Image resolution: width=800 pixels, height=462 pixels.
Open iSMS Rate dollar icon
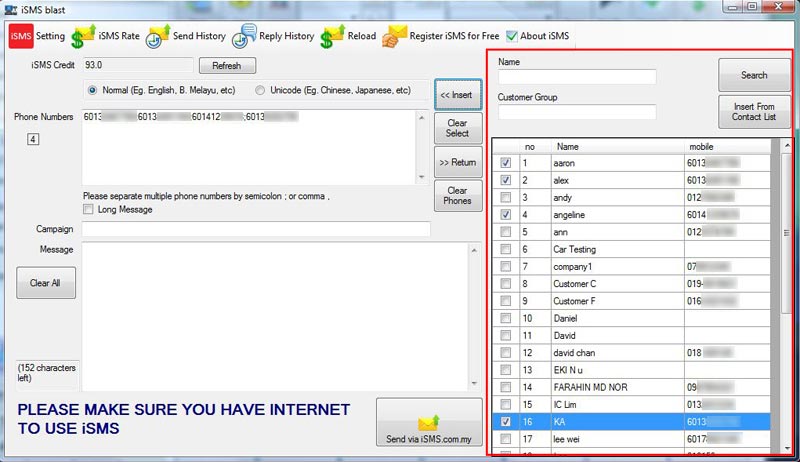[x=83, y=37]
